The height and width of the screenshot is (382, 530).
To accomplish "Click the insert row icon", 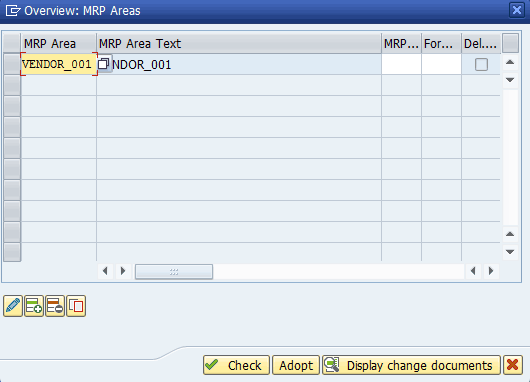I will [34, 306].
